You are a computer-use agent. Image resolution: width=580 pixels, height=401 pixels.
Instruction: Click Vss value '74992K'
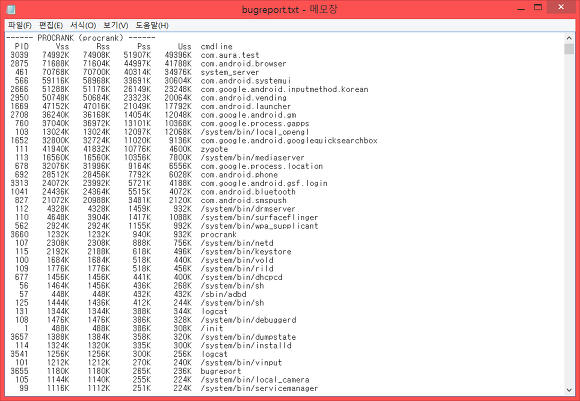point(55,55)
